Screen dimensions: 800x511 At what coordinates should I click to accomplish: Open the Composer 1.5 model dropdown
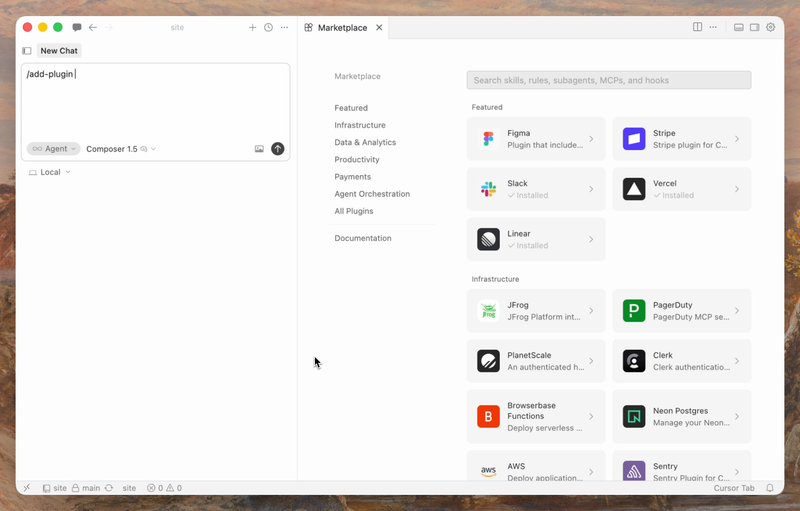(x=121, y=148)
